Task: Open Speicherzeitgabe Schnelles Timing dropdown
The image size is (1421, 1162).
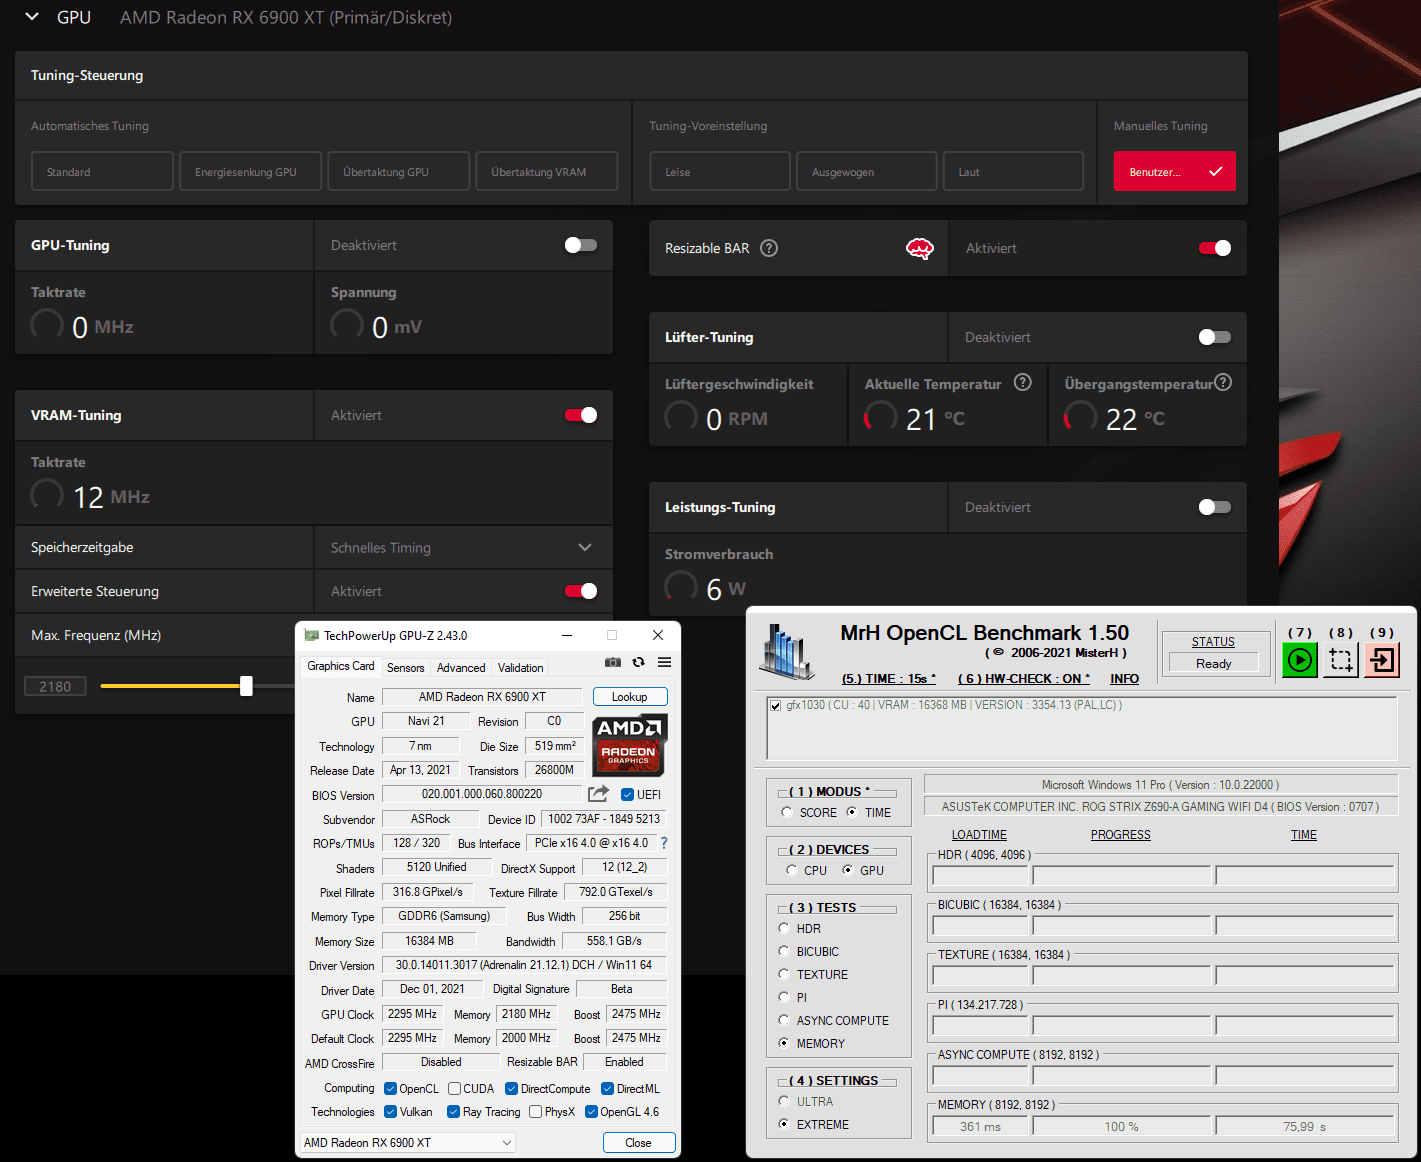Action: (x=463, y=547)
